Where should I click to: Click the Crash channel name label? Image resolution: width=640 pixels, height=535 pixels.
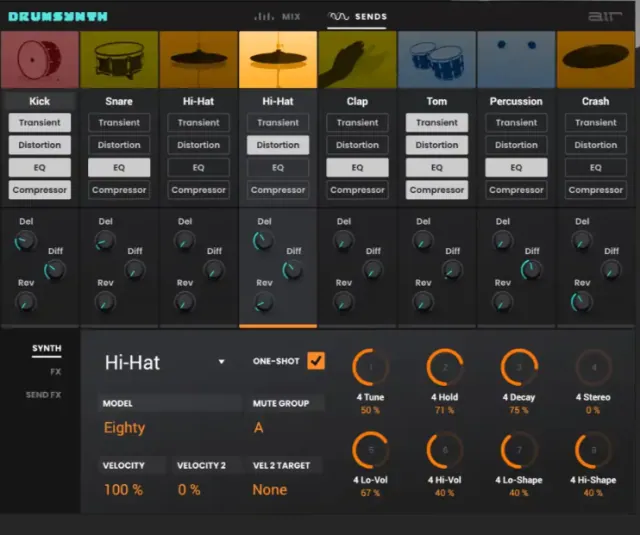pos(596,101)
